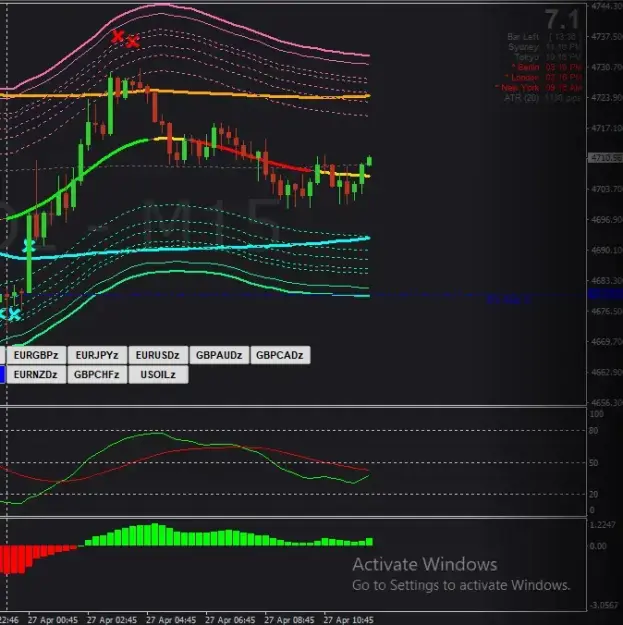Screen dimensions: 623x625
Task: Click the 27 Apr 10:45 time label
Action: 348,620
